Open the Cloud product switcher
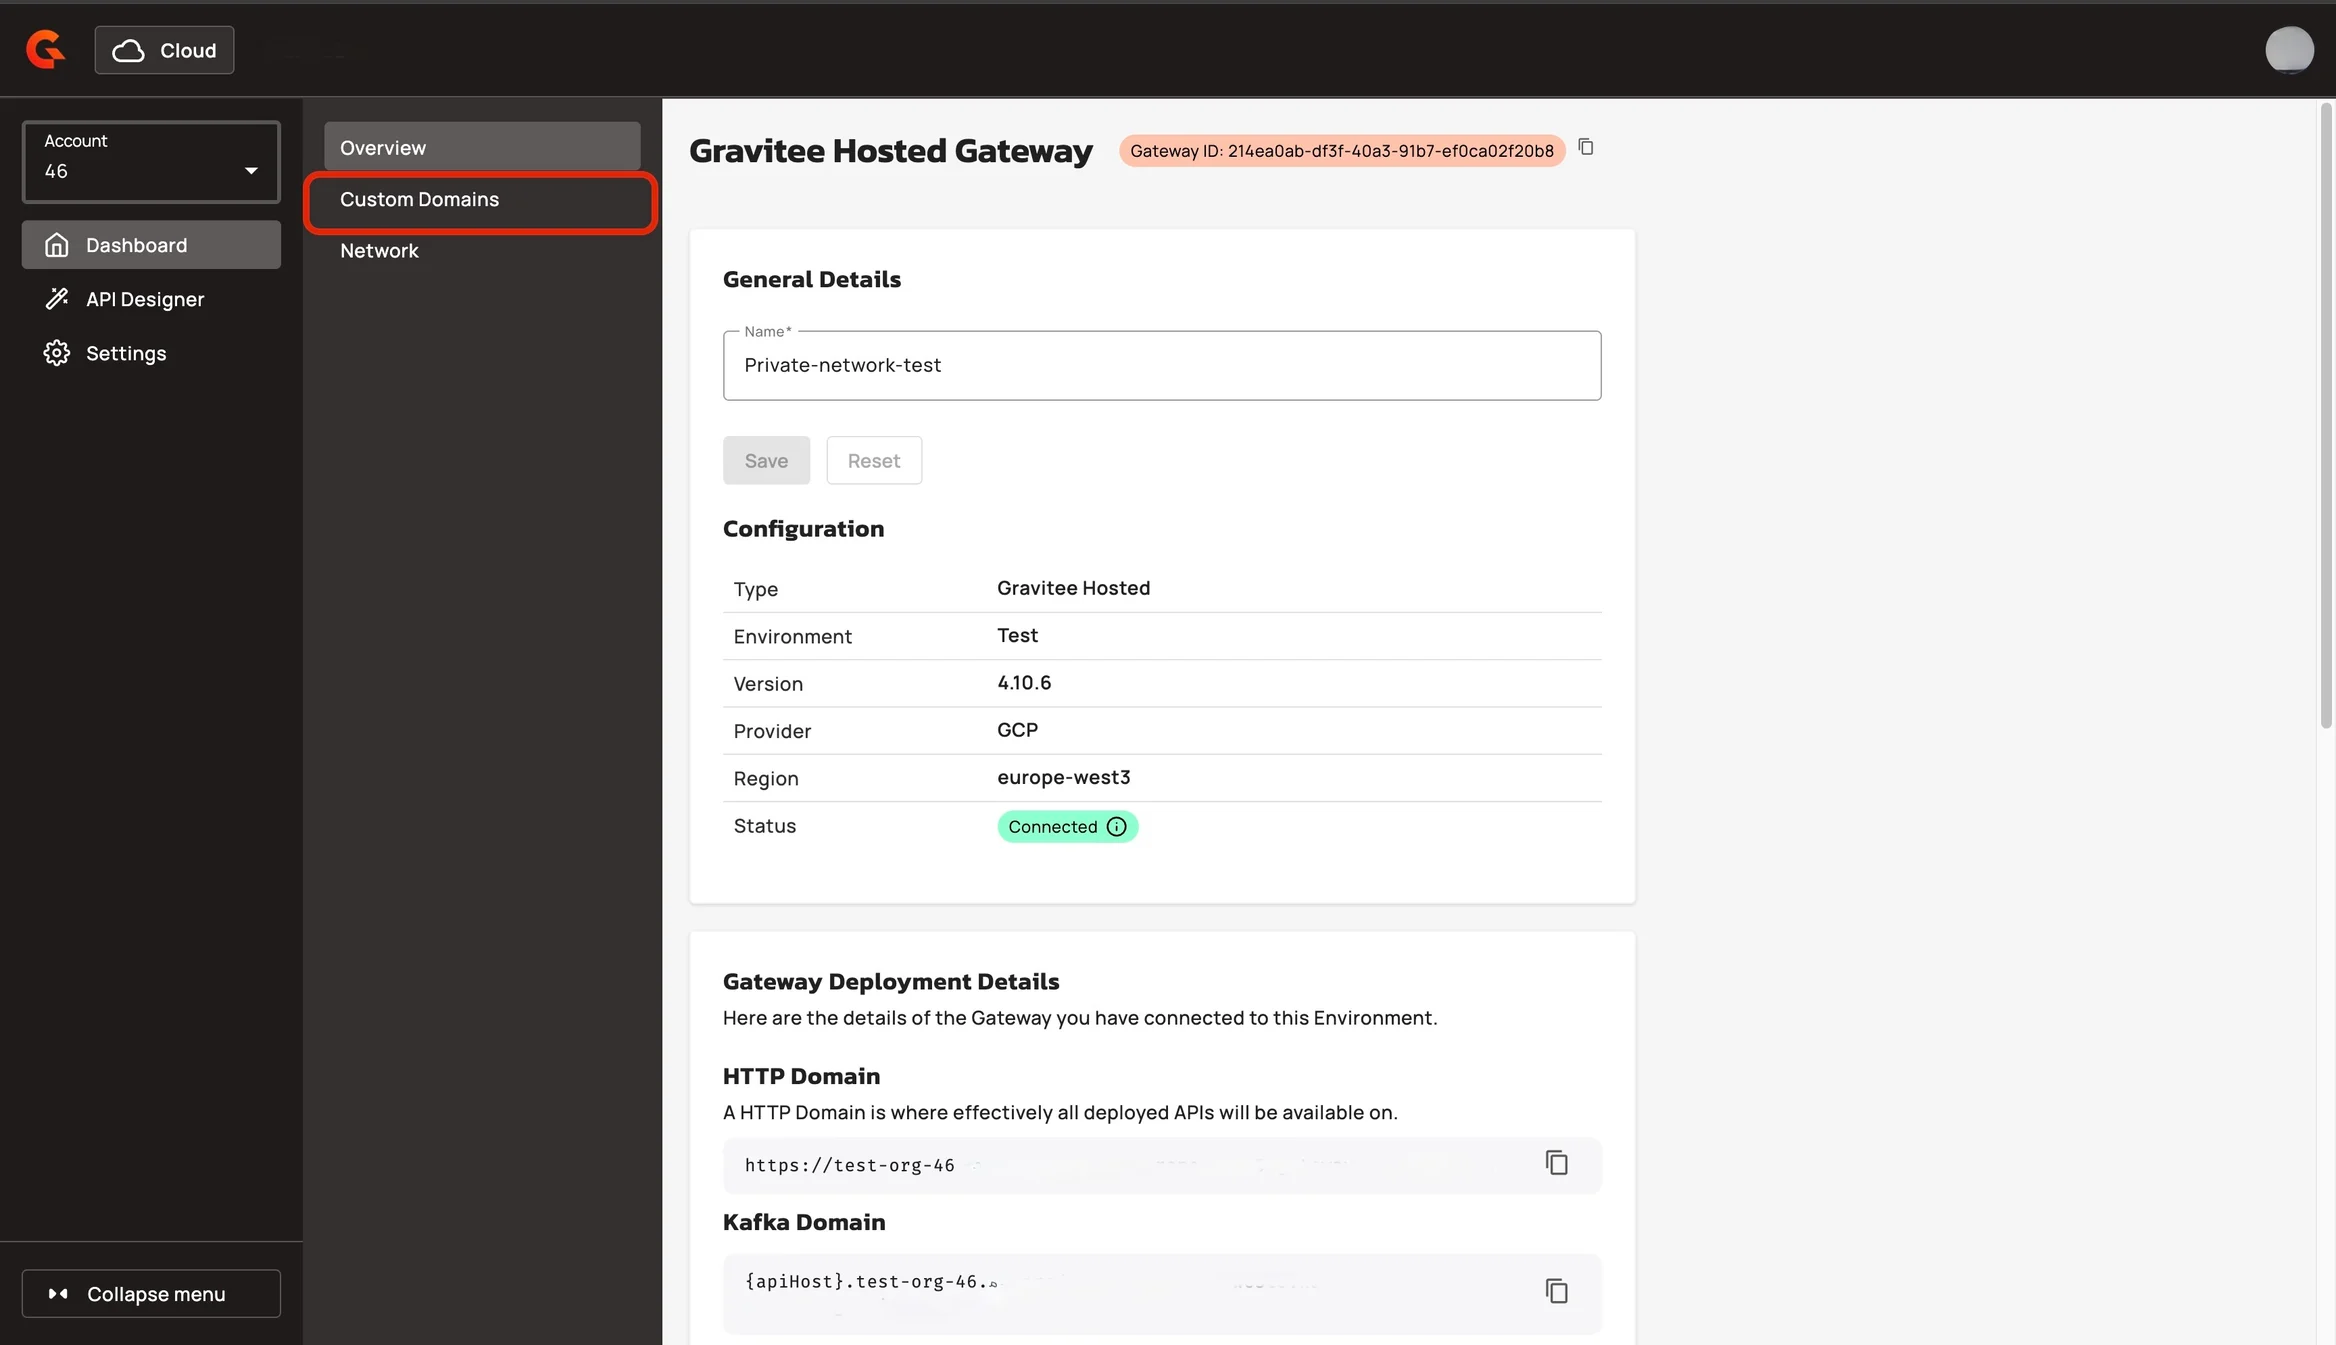2336x1345 pixels. click(x=165, y=50)
